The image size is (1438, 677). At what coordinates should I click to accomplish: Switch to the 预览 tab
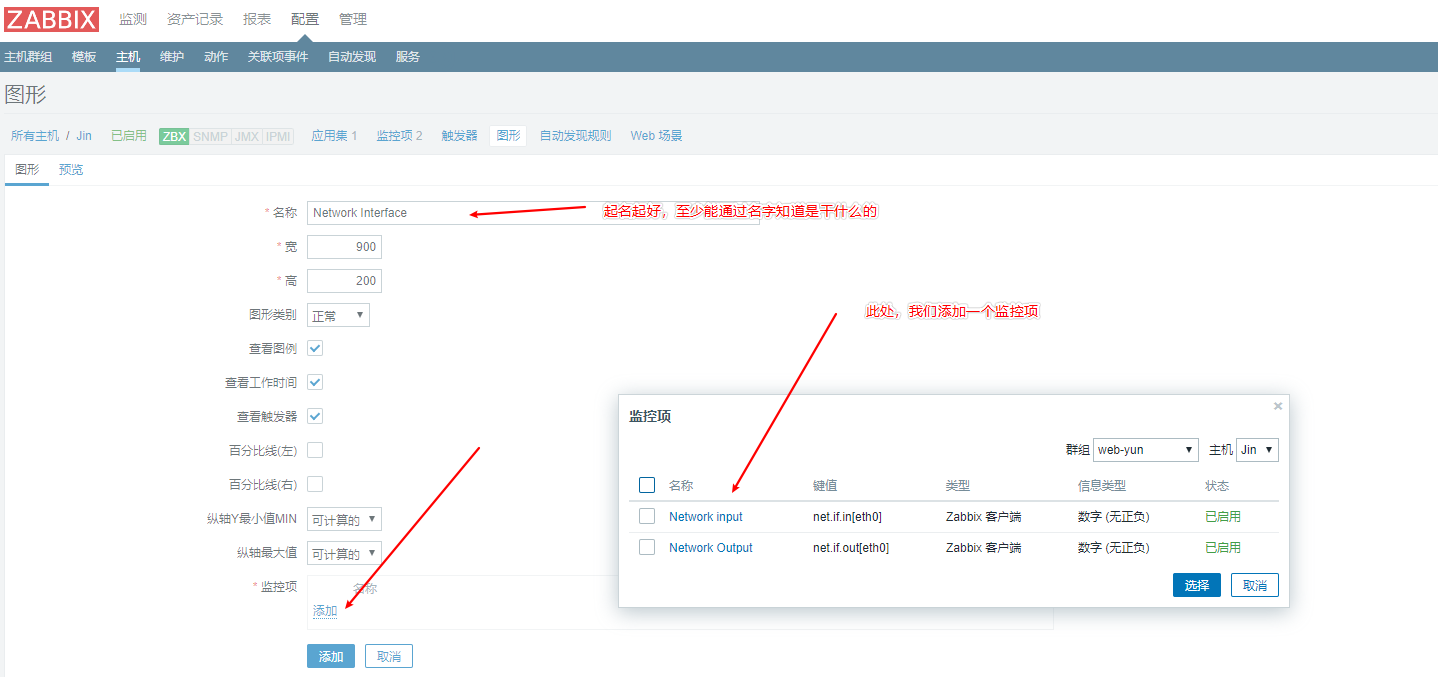click(71, 170)
